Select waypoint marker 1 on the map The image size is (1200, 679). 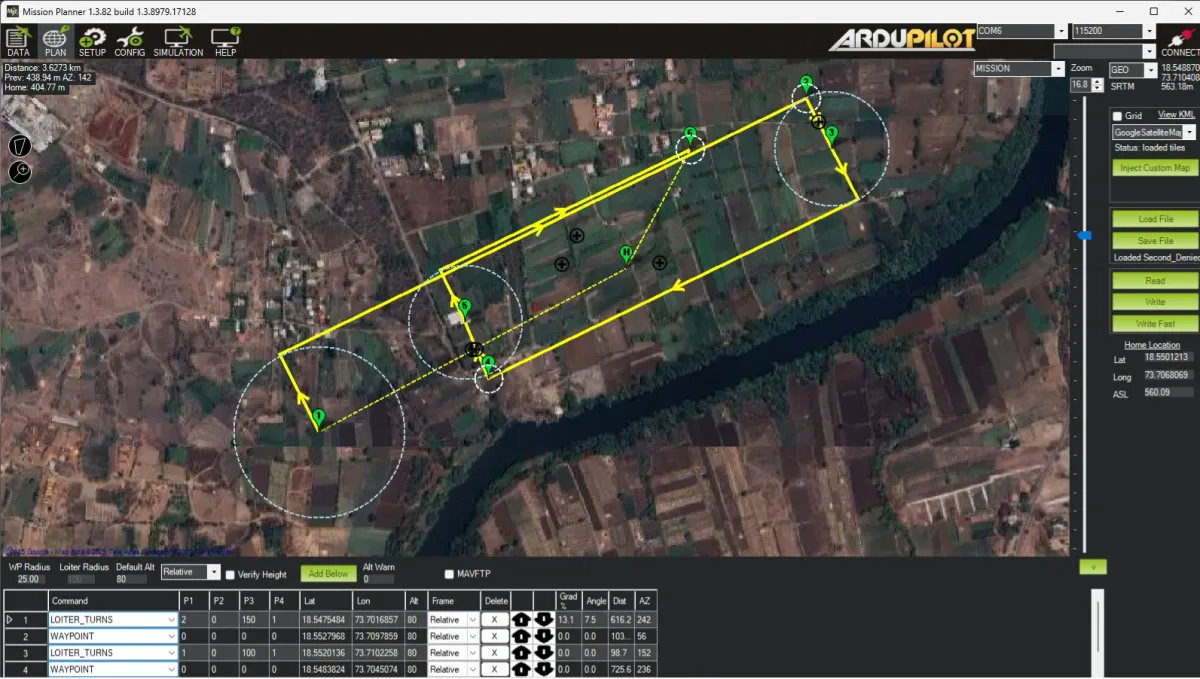point(318,418)
